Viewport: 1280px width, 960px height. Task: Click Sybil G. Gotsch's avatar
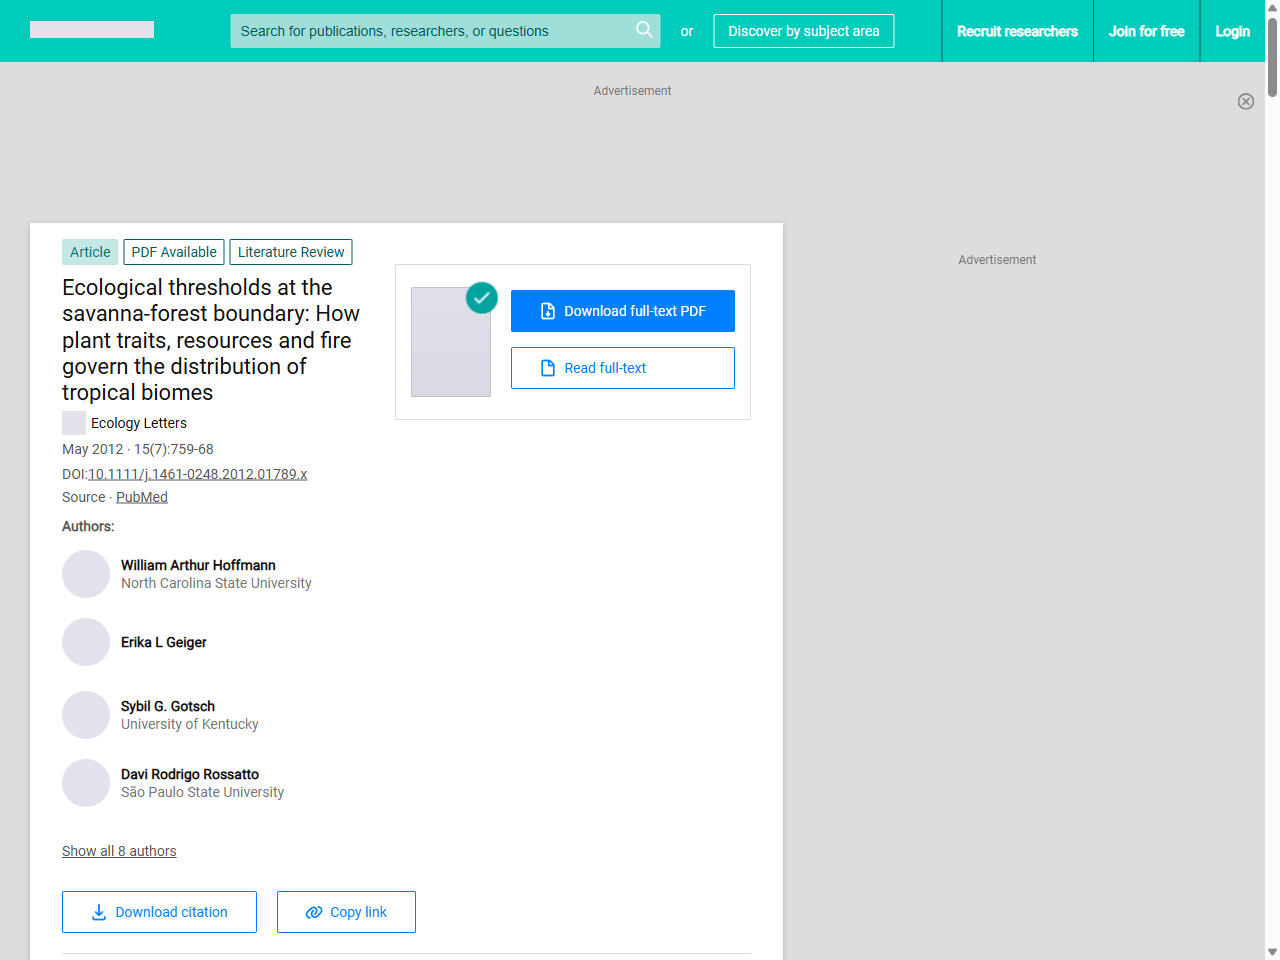click(86, 715)
